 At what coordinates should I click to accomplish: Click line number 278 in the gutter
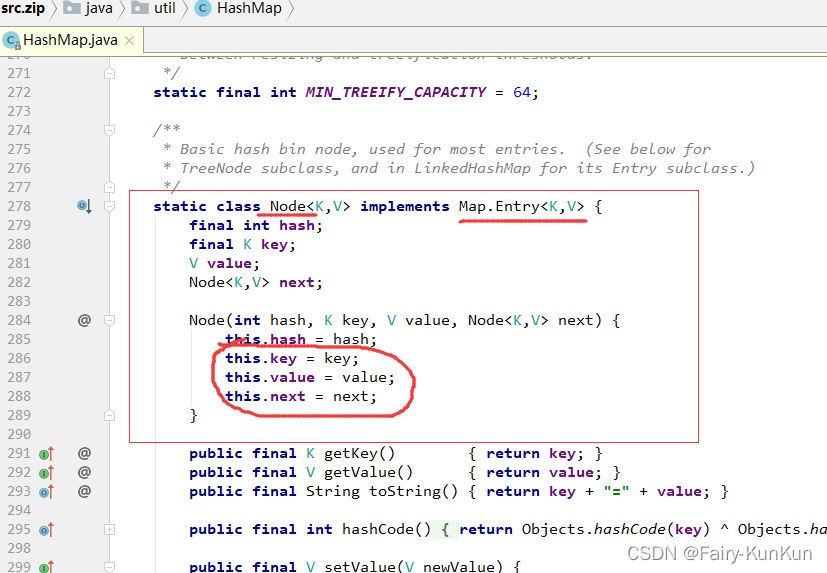[x=19, y=206]
